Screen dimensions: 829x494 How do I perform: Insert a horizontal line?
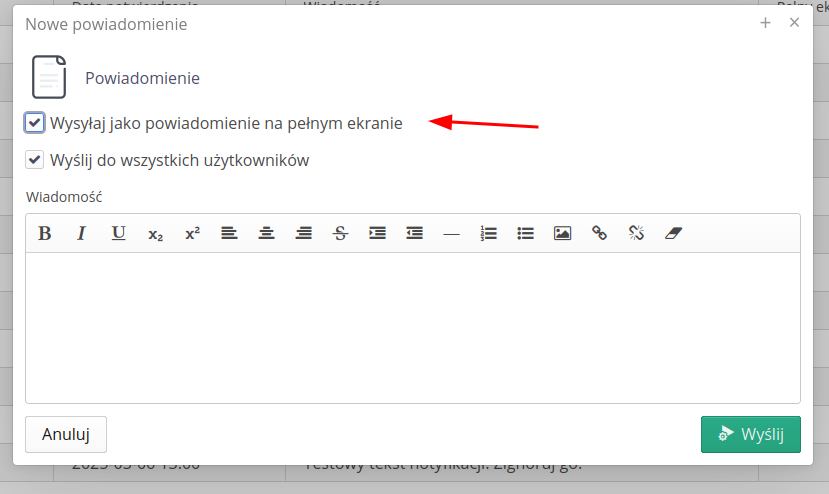coord(451,233)
